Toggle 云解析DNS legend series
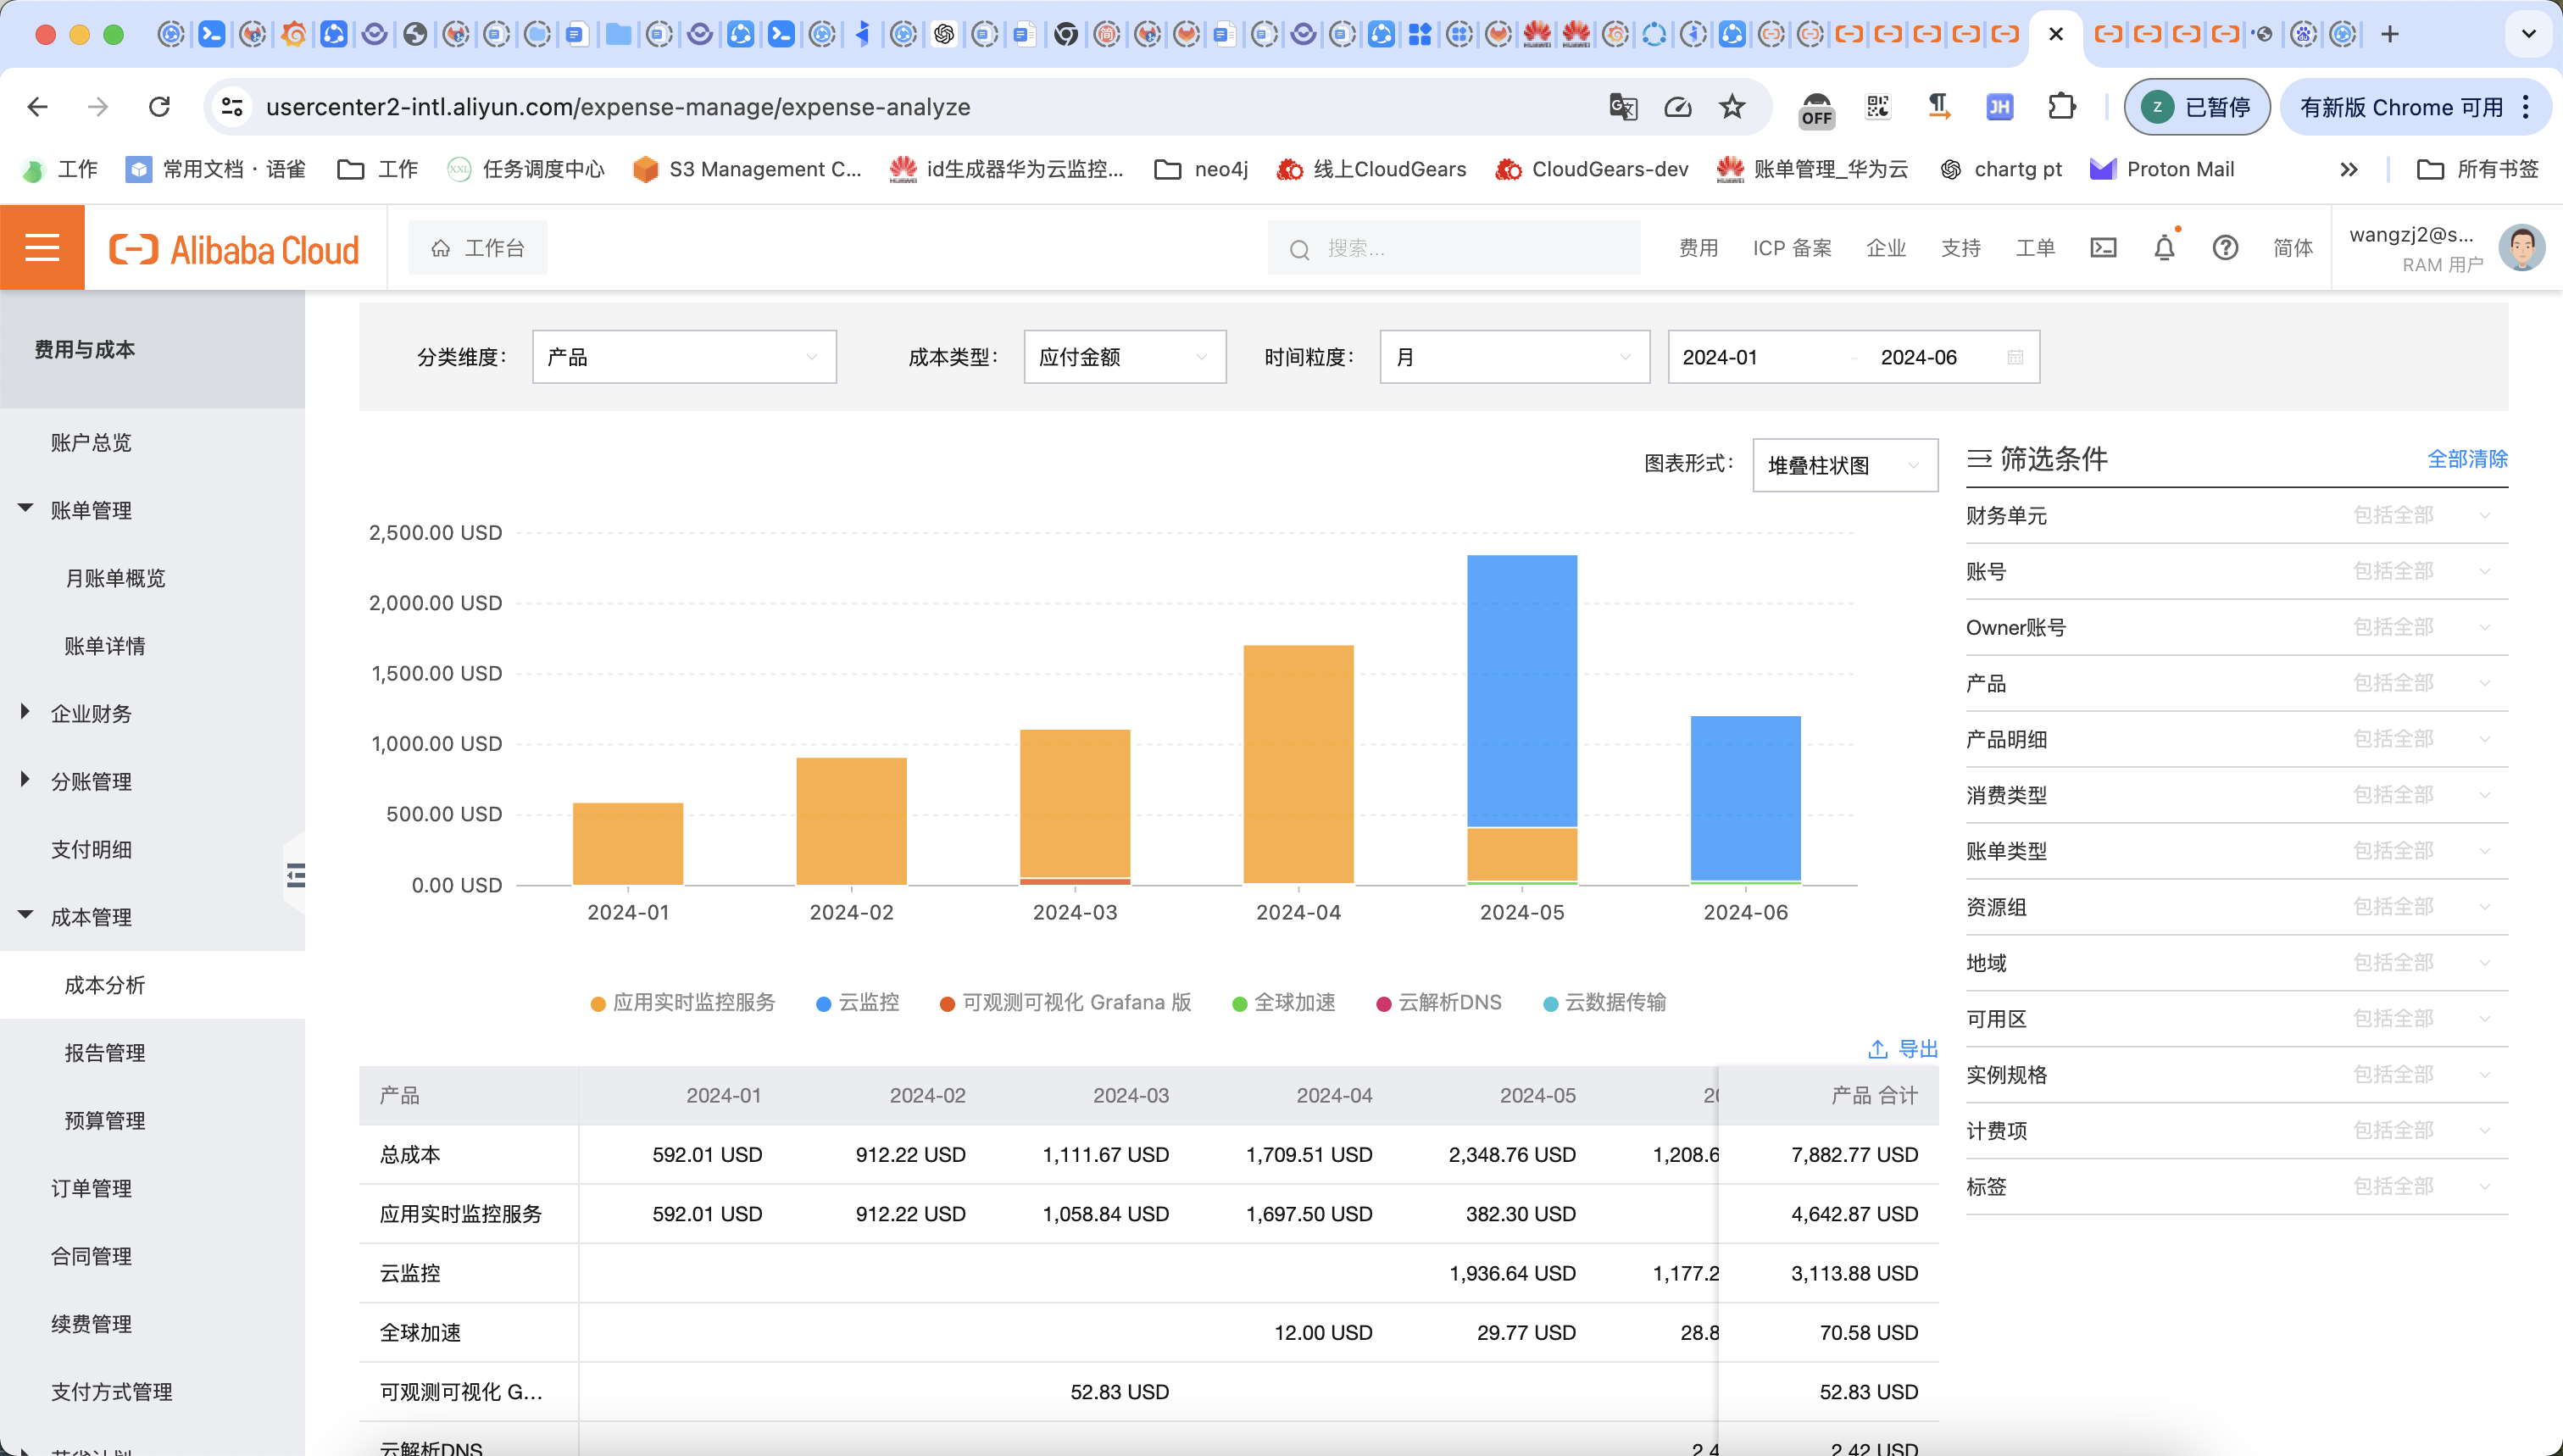The width and height of the screenshot is (2563, 1456). coord(1439,1002)
